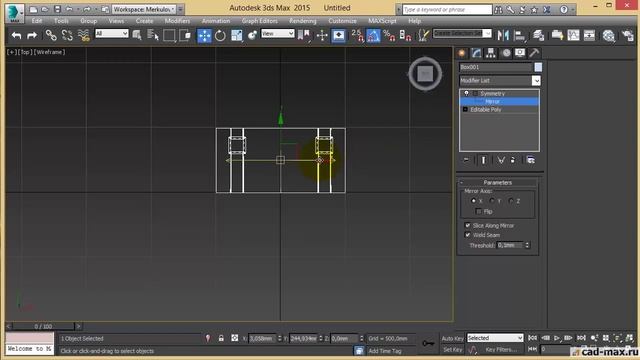The height and width of the screenshot is (360, 640).
Task: Select Z mirror axis radio button
Action: [511, 201]
